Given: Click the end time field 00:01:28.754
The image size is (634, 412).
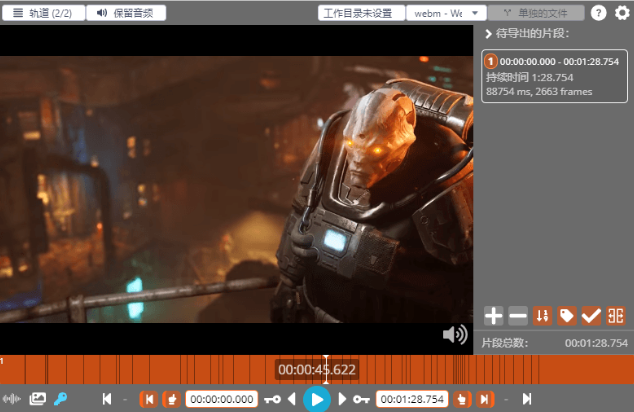Looking at the screenshot, I should [412, 399].
